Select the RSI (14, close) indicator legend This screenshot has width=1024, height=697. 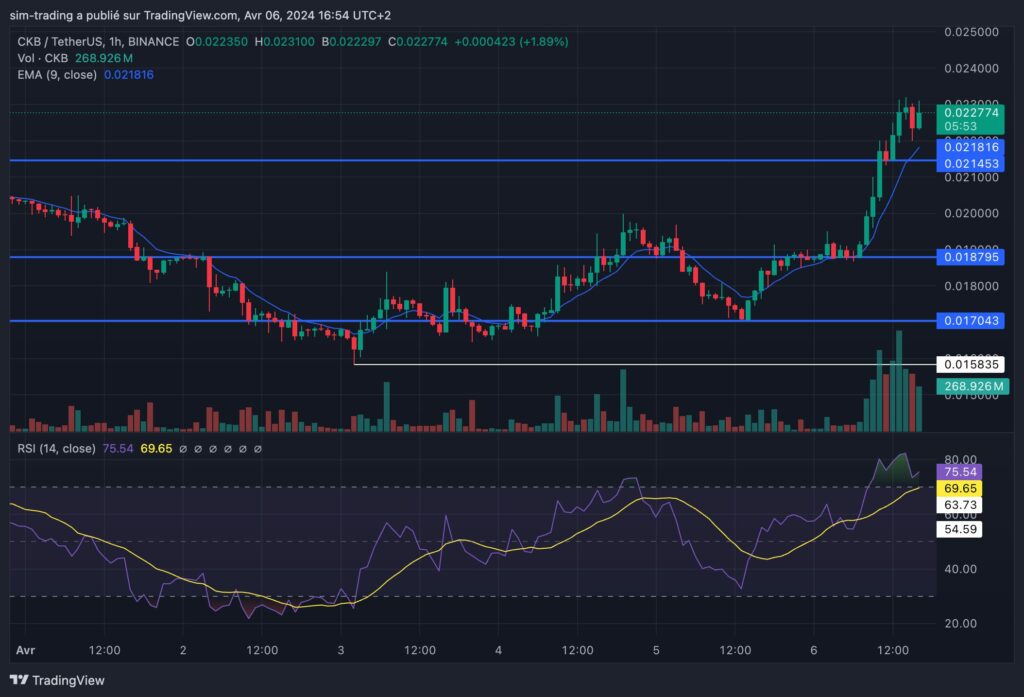pyautogui.click(x=56, y=449)
